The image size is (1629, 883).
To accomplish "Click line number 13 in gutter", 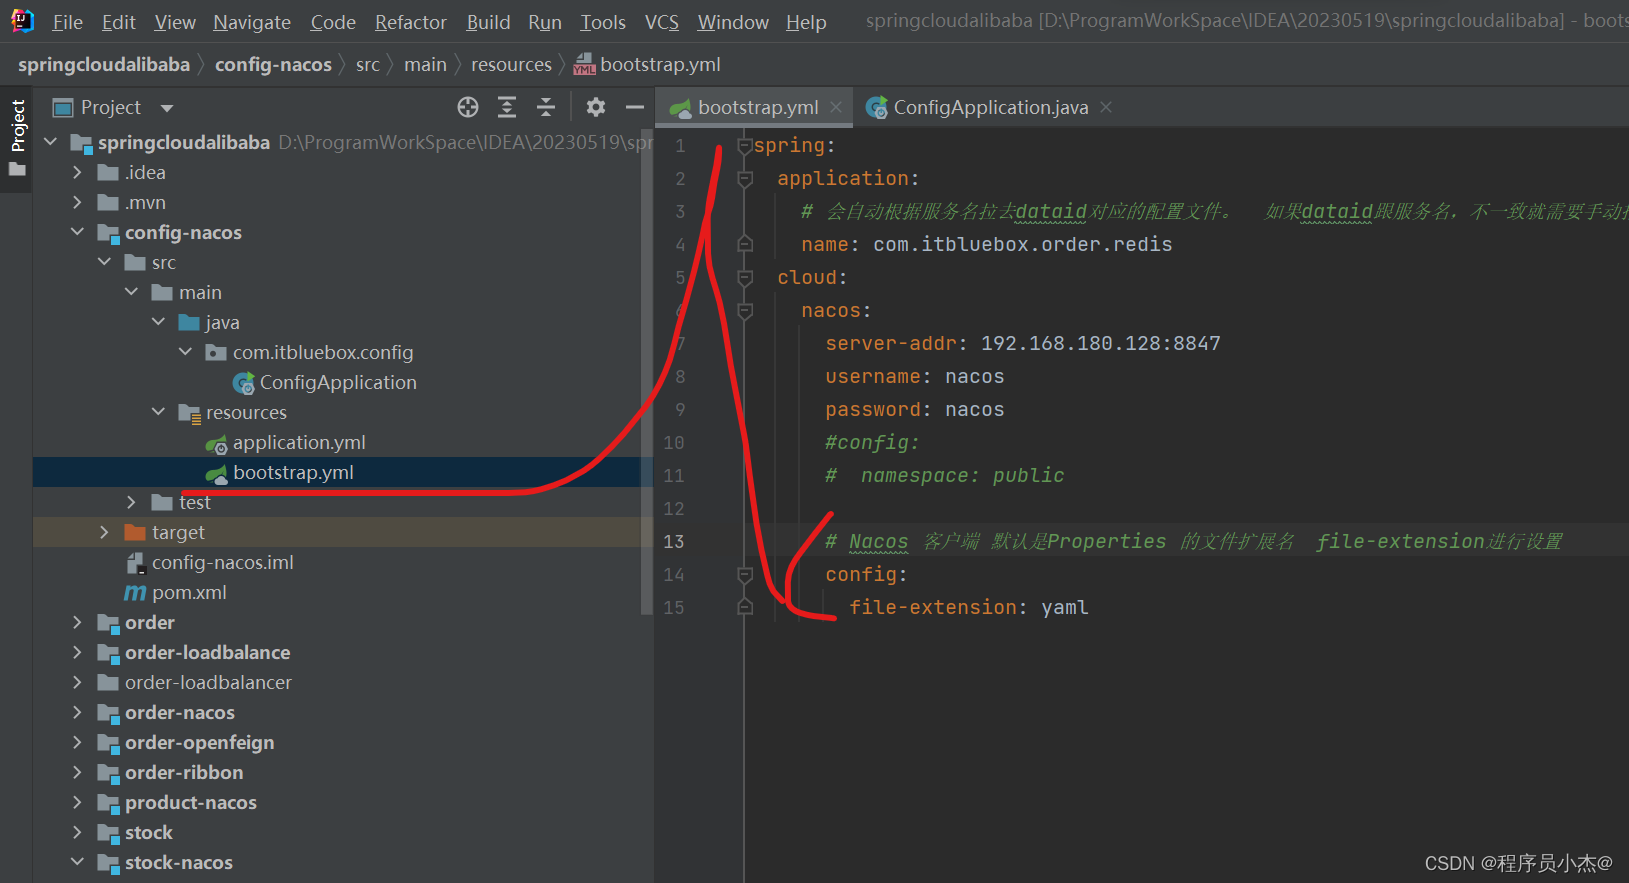I will [674, 542].
